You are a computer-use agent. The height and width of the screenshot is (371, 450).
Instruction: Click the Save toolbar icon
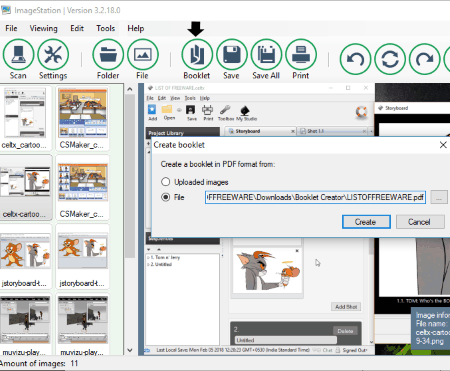[x=232, y=55]
